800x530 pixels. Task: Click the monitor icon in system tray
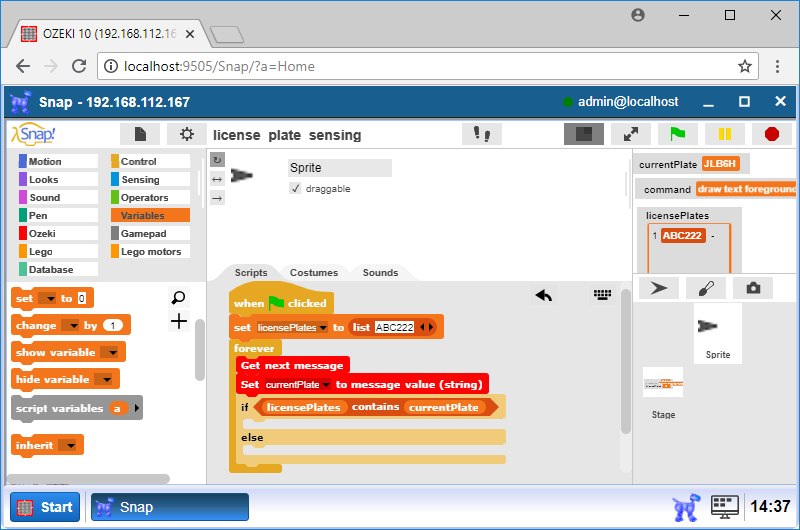725,507
